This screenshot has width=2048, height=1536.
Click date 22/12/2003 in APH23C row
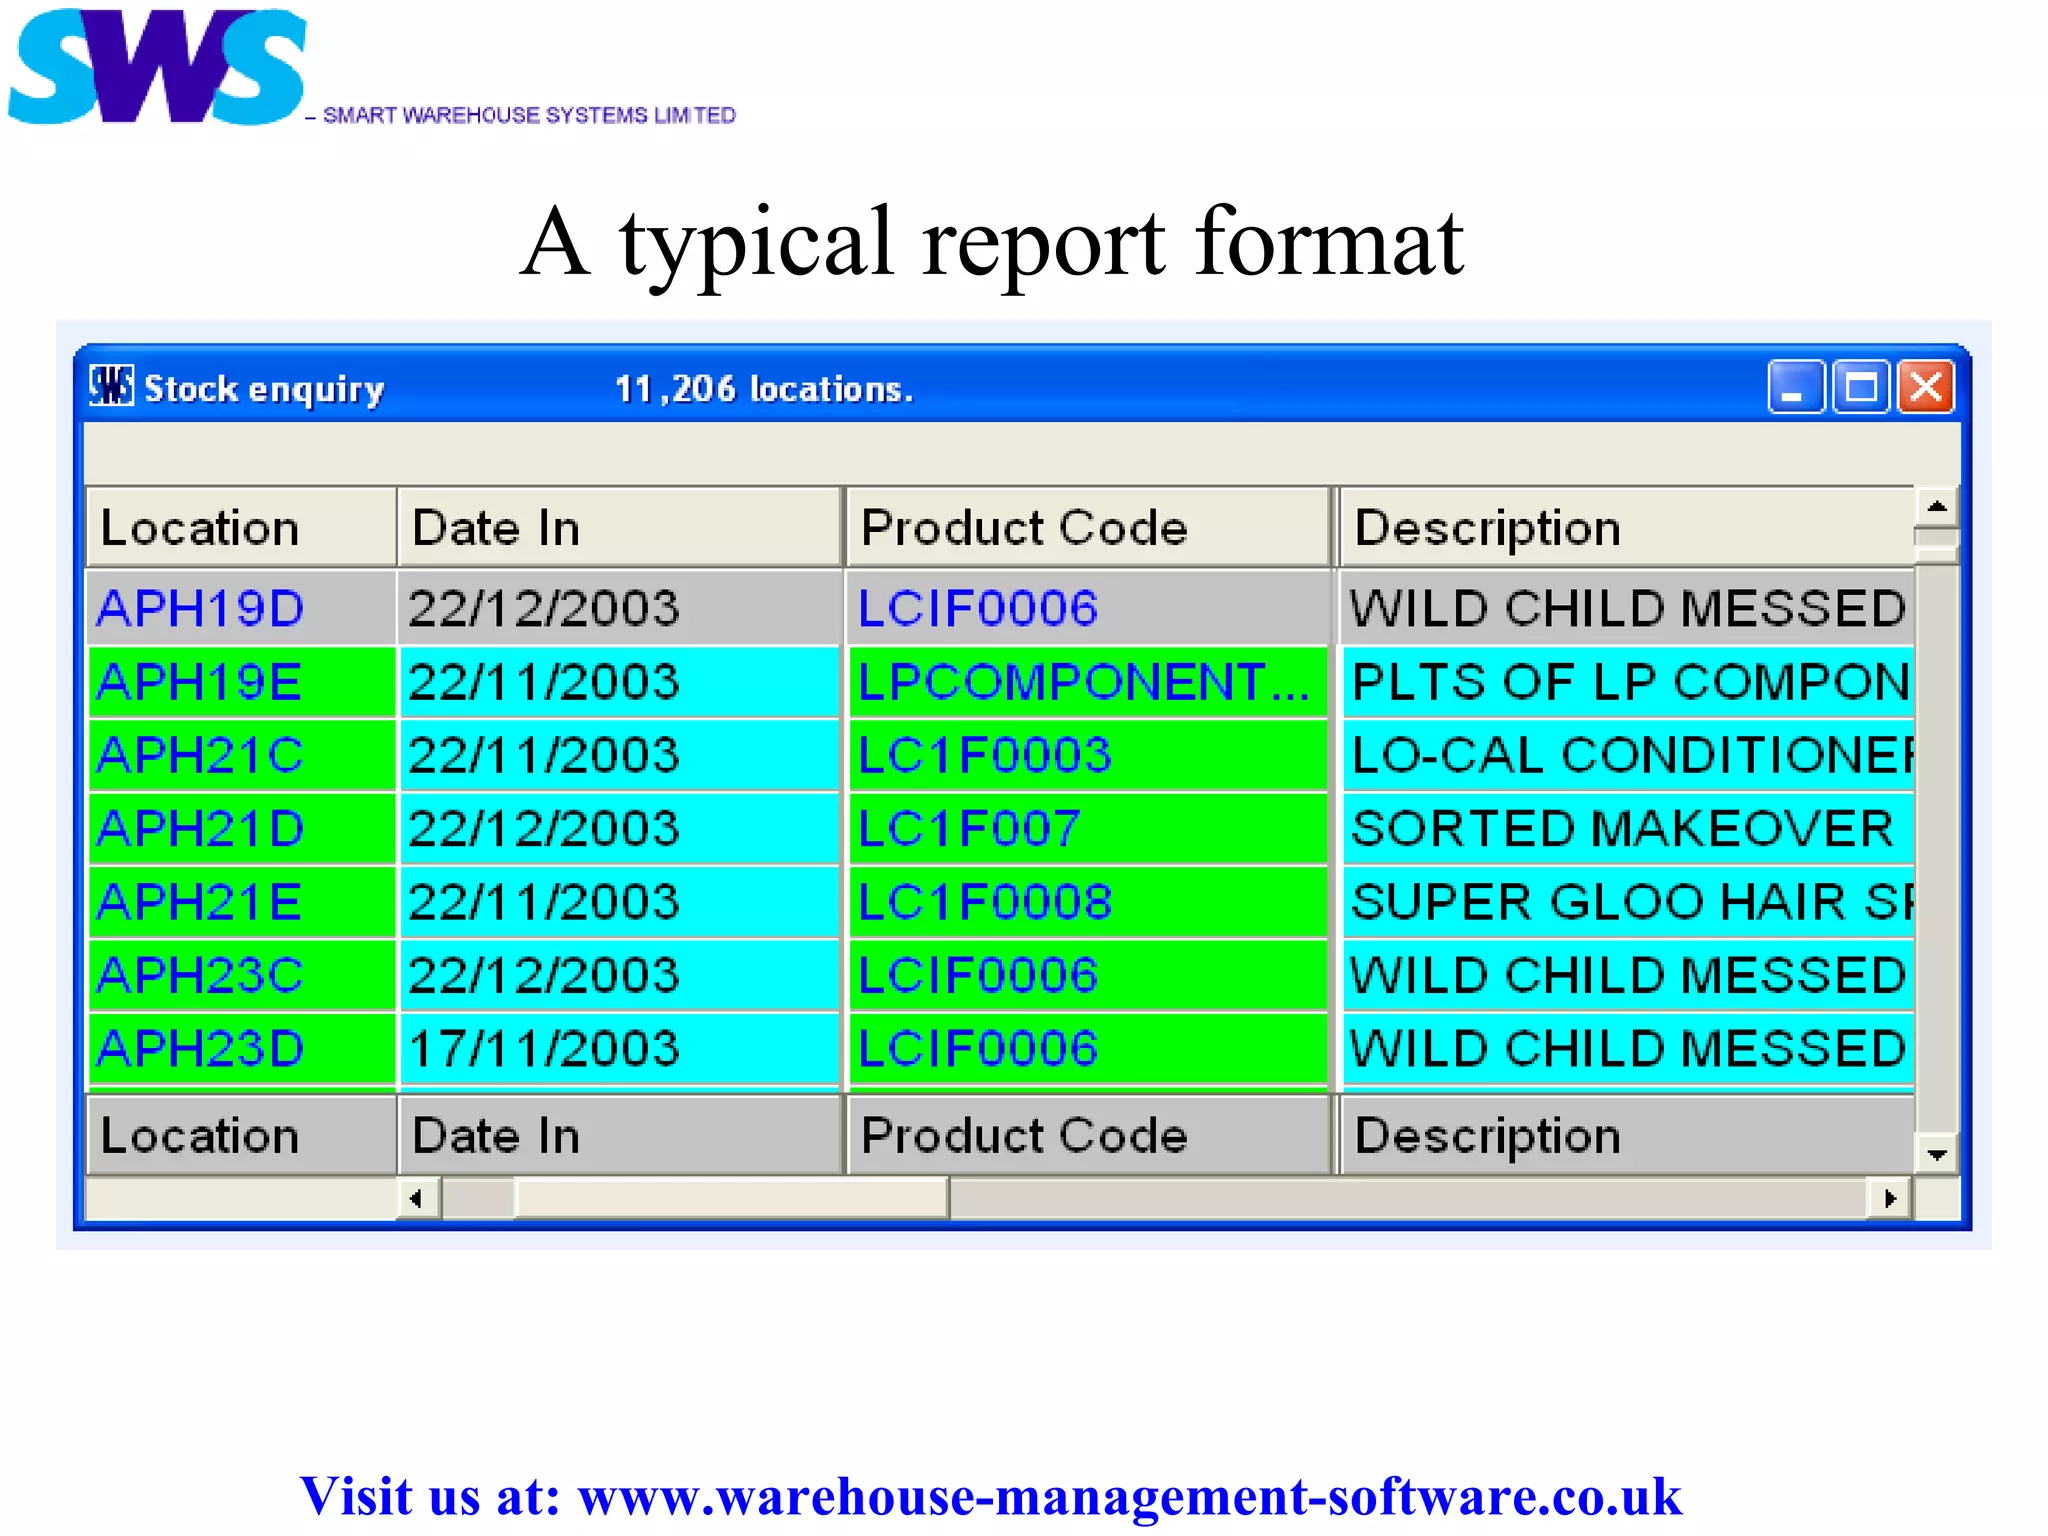click(619, 975)
